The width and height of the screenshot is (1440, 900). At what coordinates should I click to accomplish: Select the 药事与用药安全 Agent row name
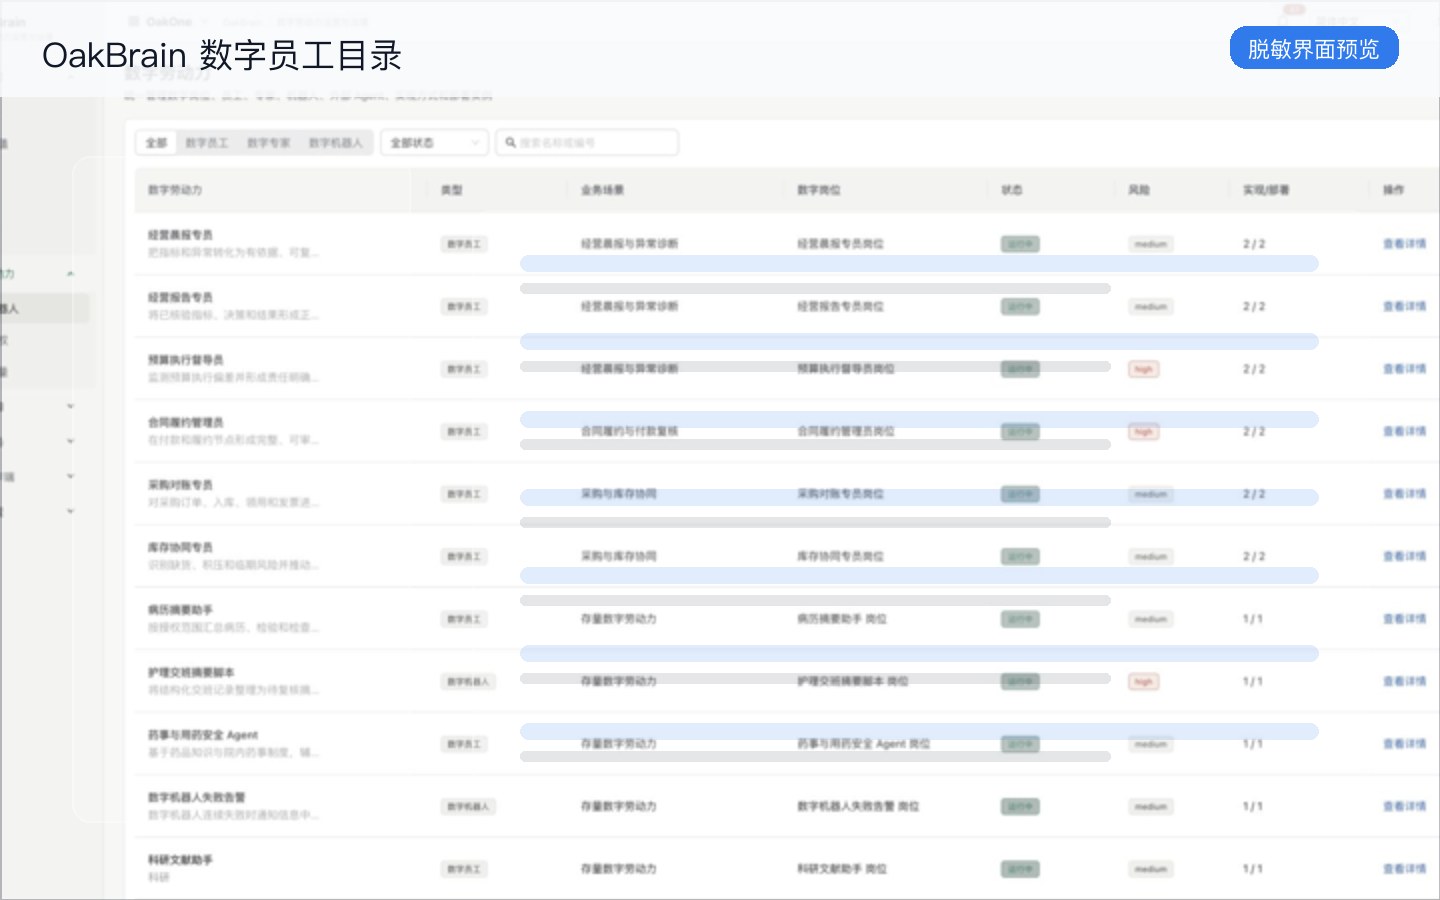pyautogui.click(x=203, y=735)
